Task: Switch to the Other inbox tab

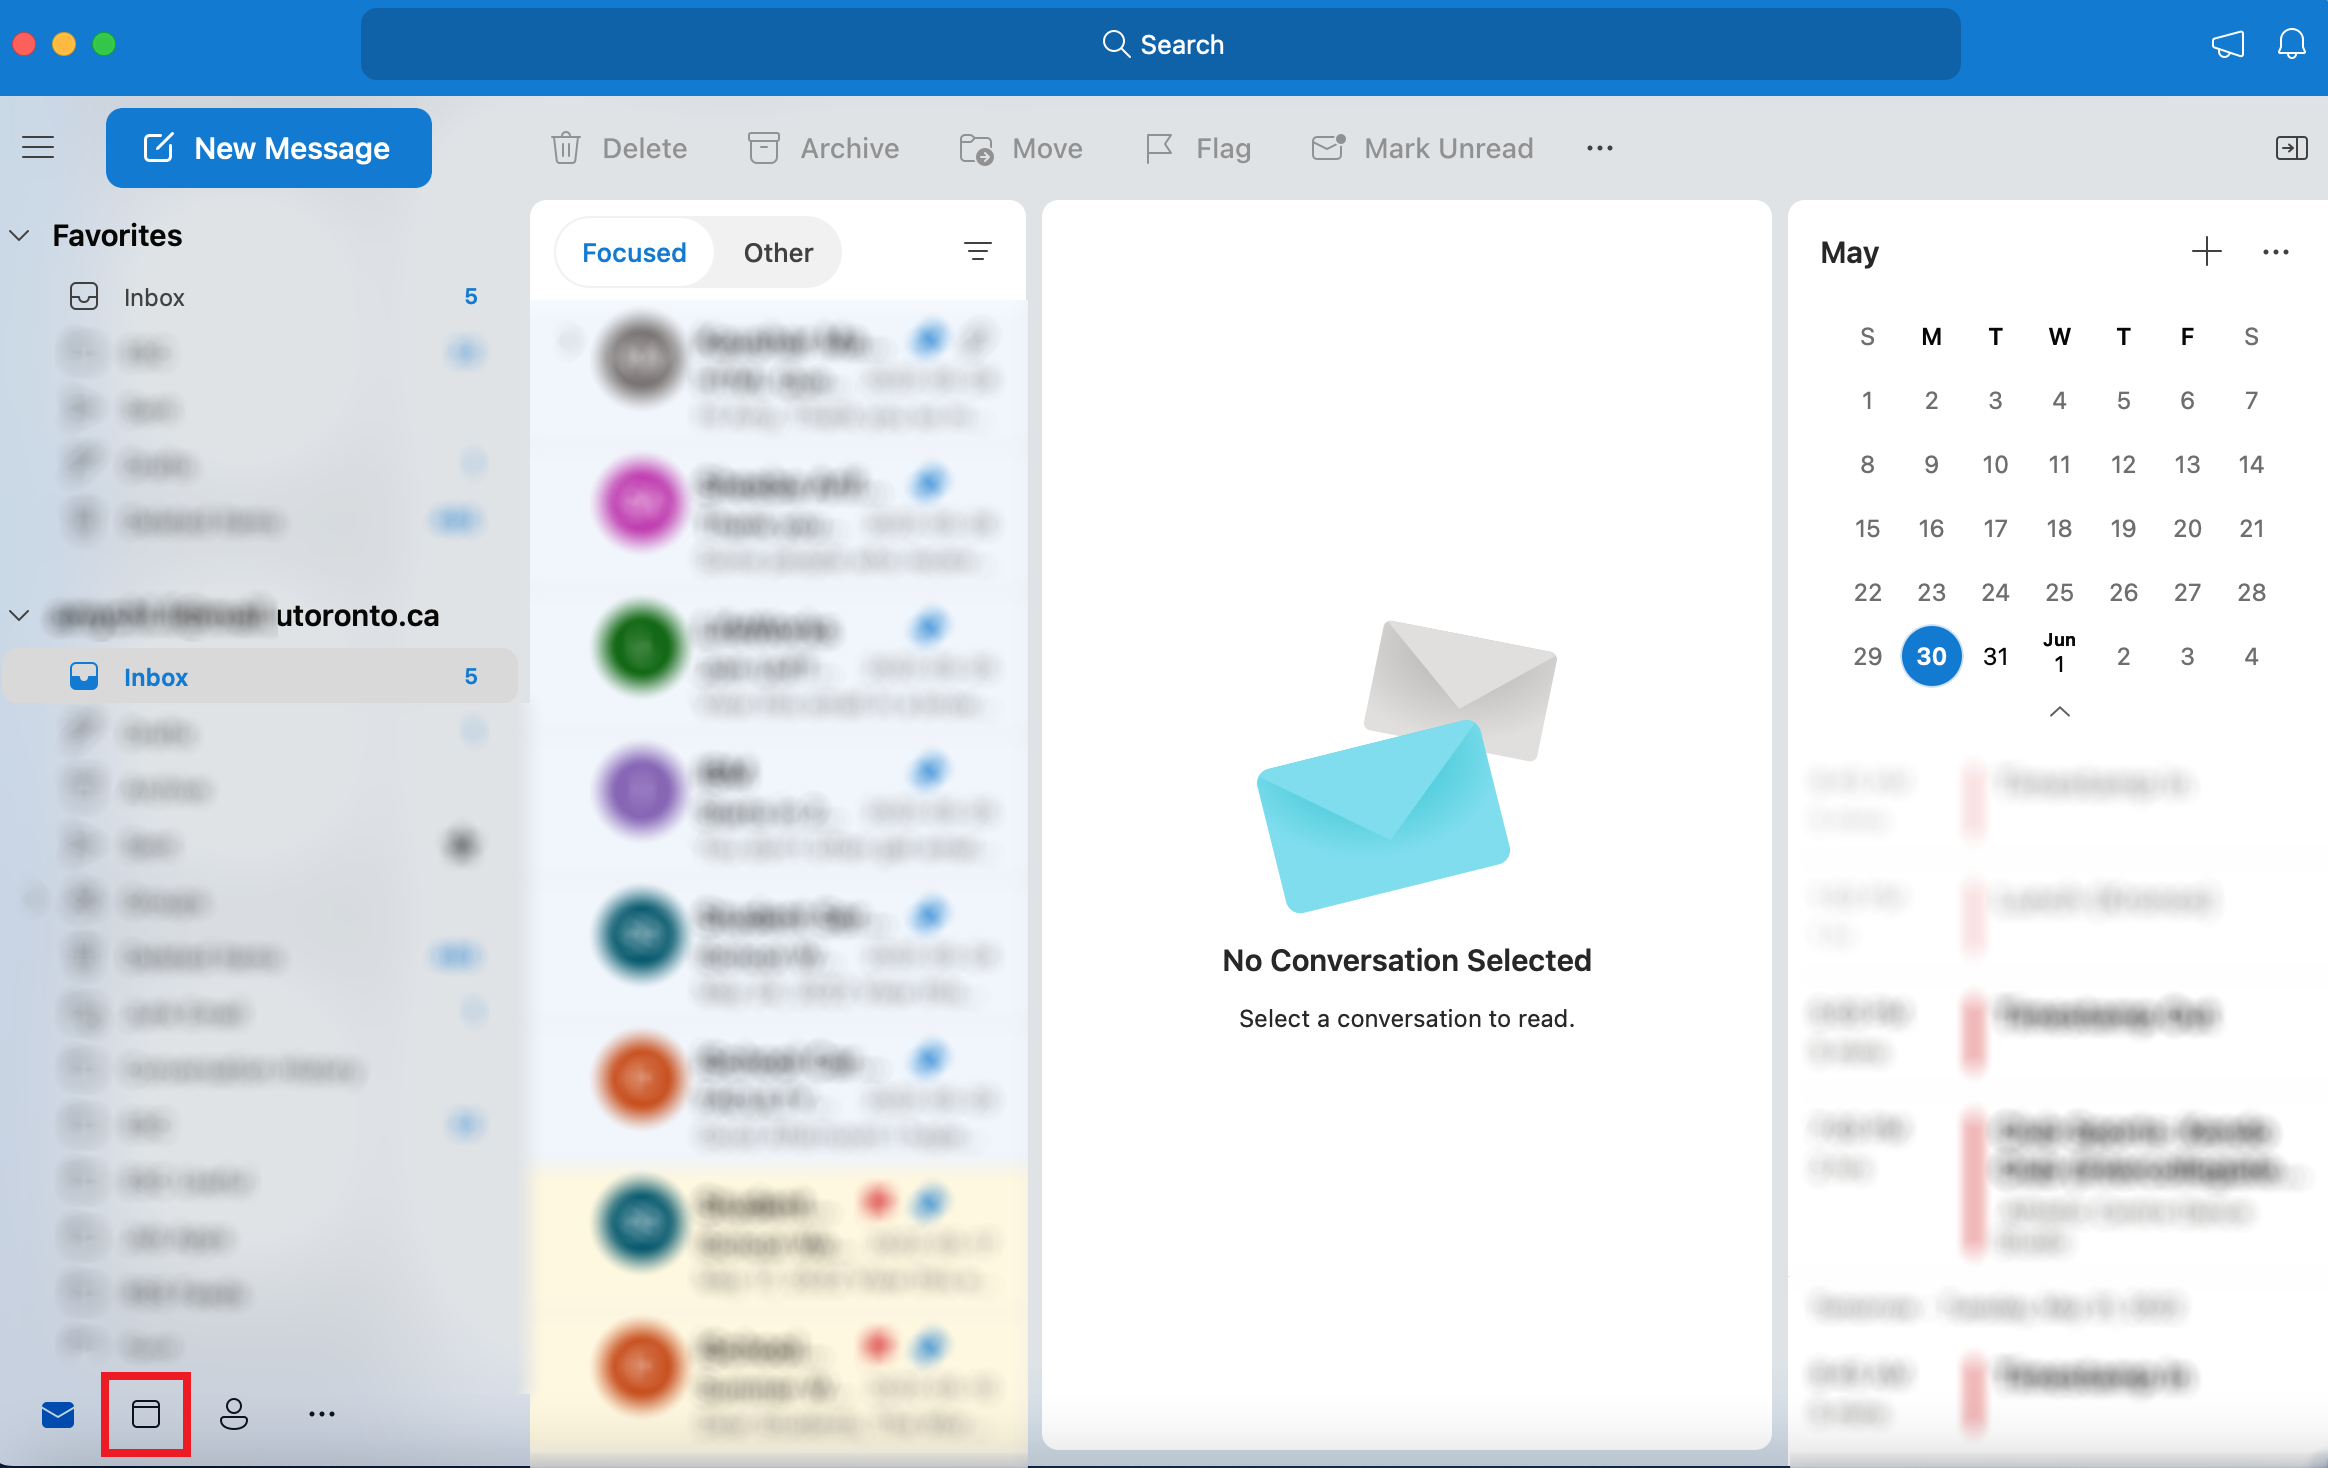Action: pyautogui.click(x=778, y=252)
